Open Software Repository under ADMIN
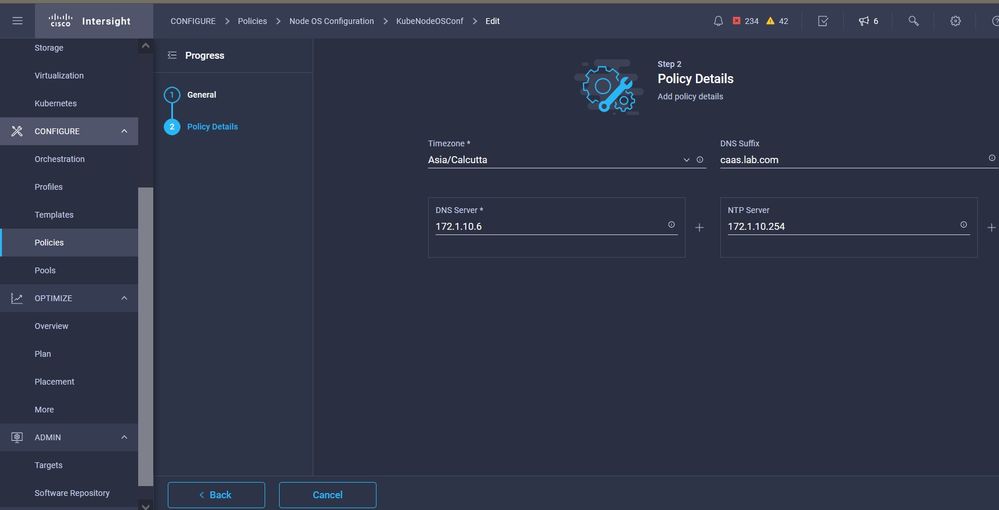 [72, 493]
